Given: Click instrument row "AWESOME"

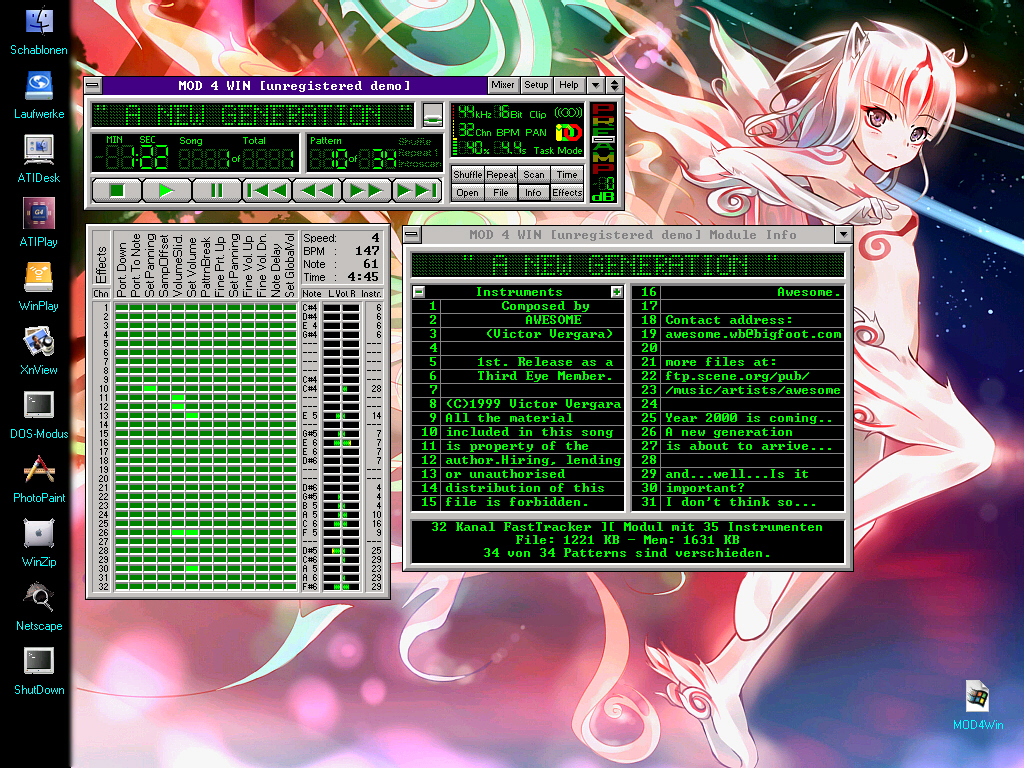Looking at the screenshot, I should click(x=518, y=320).
